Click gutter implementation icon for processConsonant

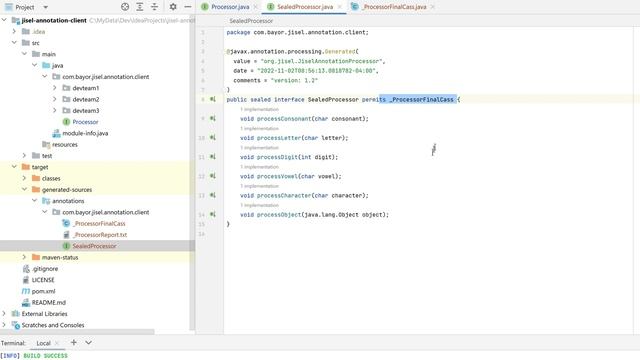(213, 118)
